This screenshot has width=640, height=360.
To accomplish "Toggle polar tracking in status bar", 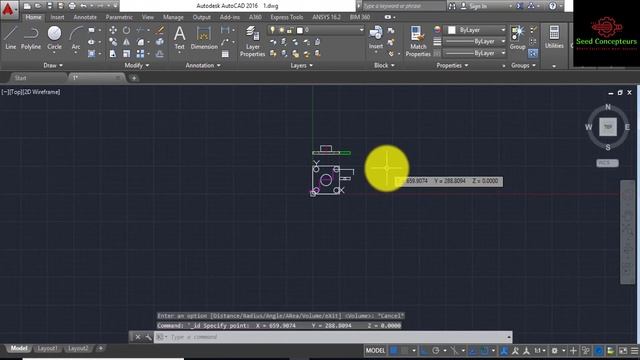I will pyautogui.click(x=436, y=351).
